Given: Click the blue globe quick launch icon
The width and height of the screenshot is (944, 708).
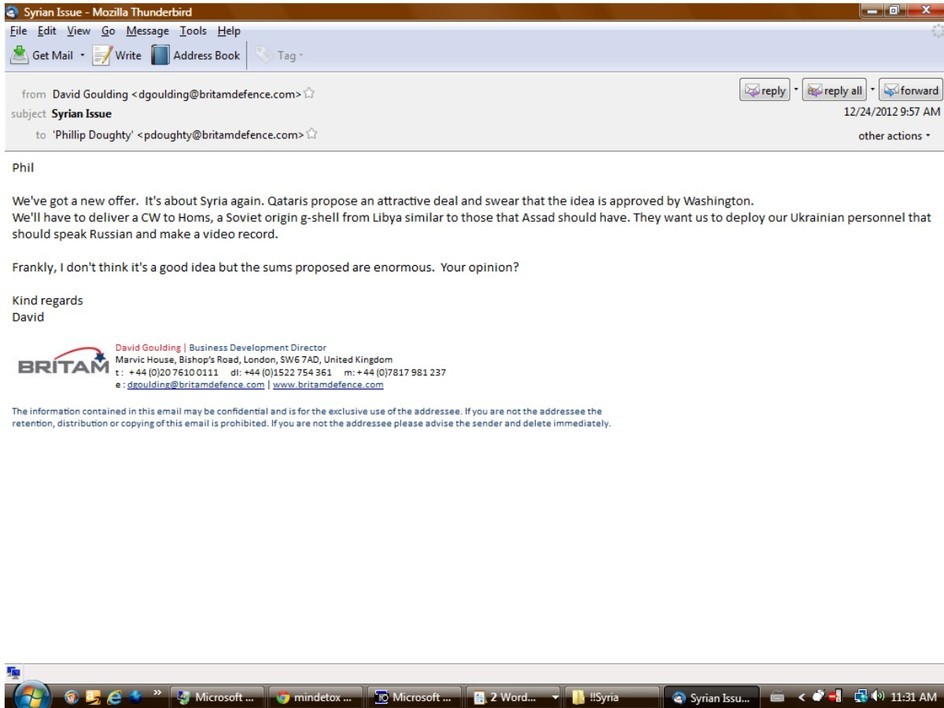Looking at the screenshot, I should [x=136, y=697].
